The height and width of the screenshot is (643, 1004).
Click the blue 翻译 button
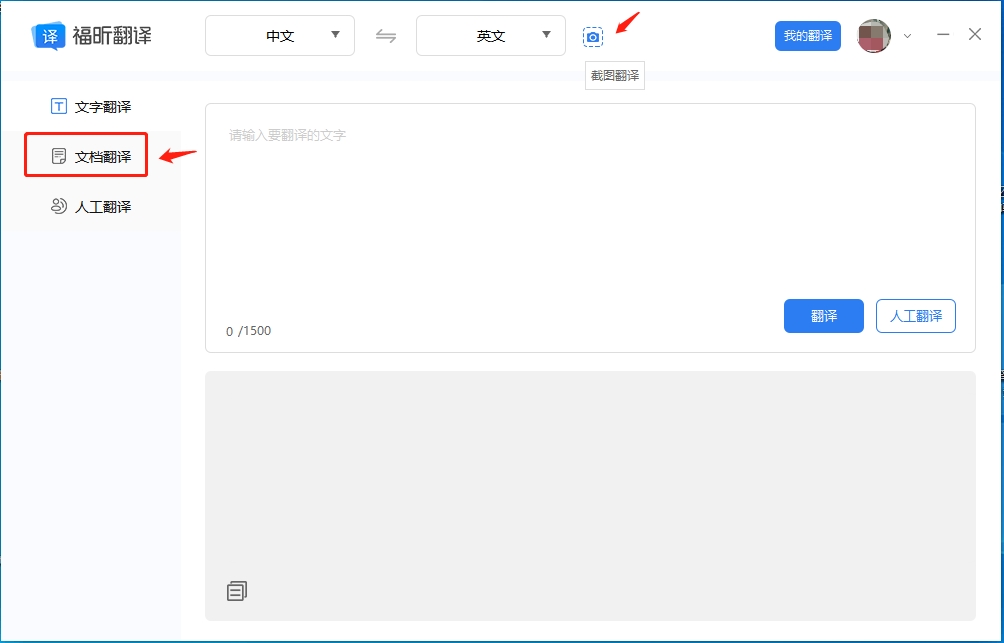[822, 315]
